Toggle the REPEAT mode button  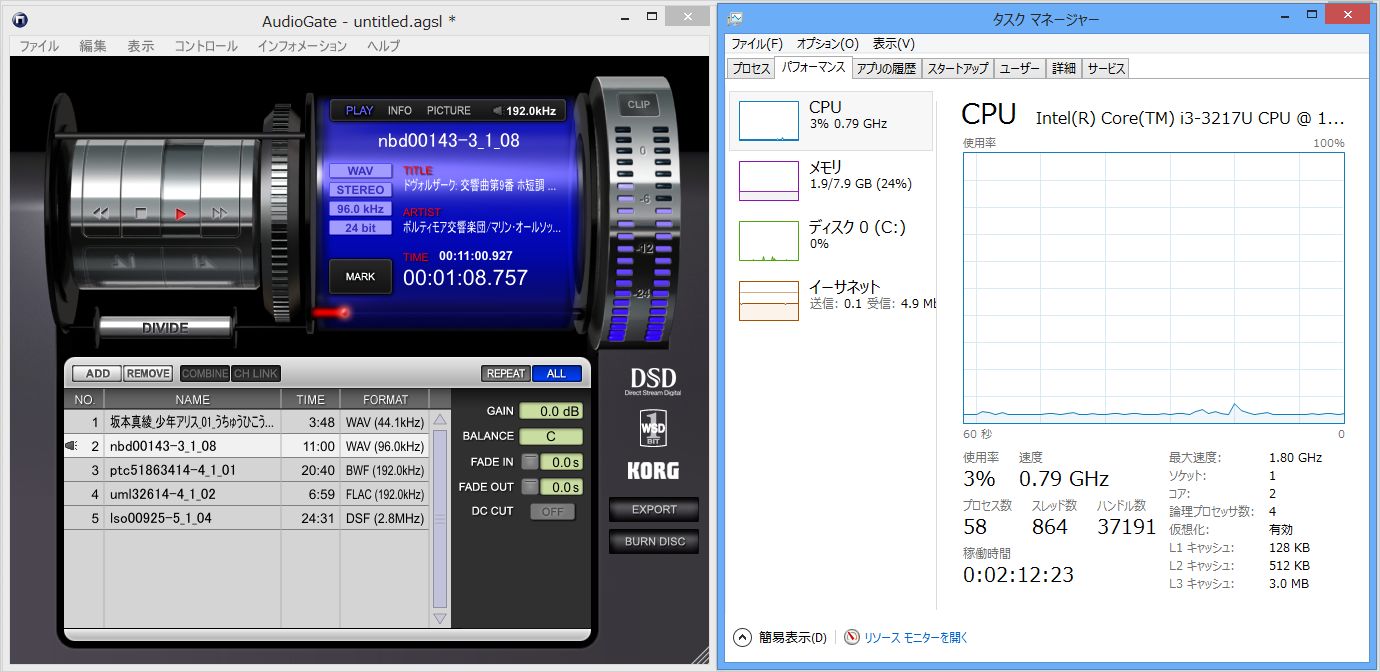click(x=505, y=373)
